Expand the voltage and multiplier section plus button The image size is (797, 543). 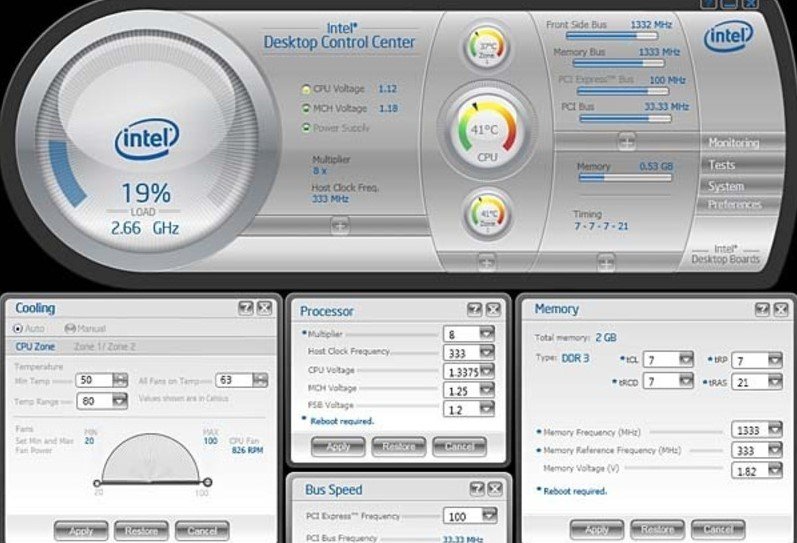340,225
